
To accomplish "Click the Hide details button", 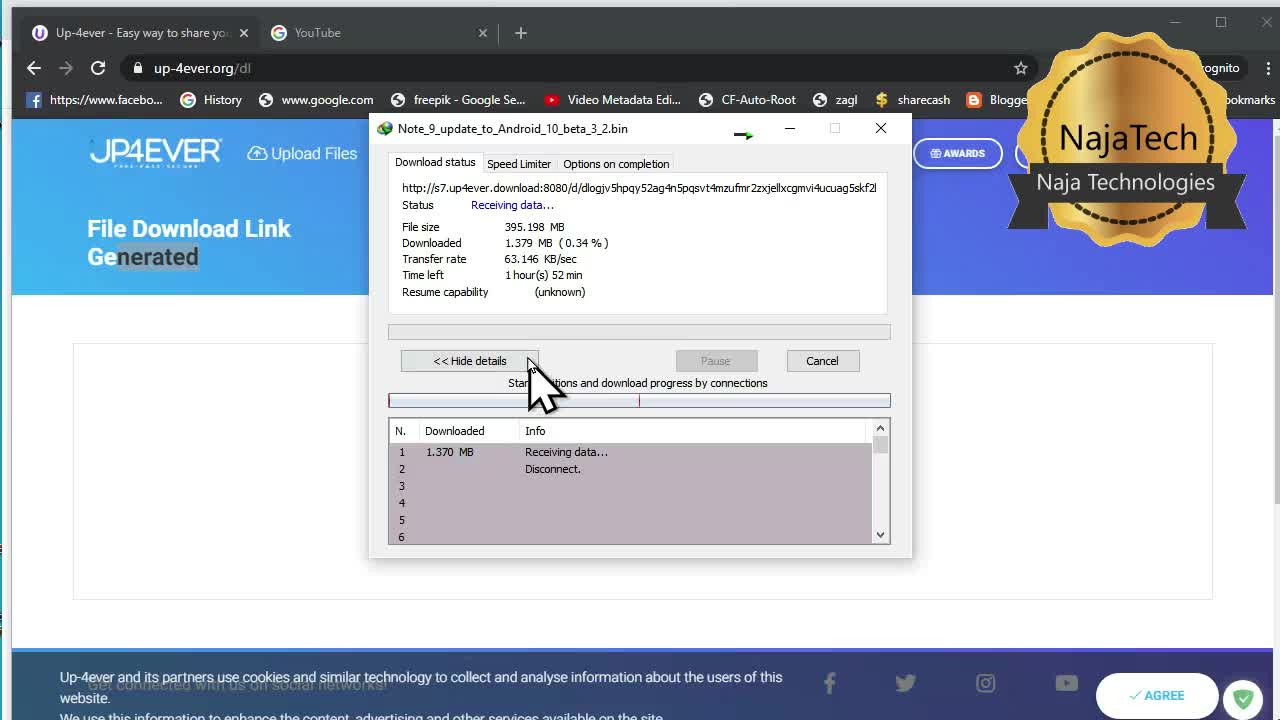I will pyautogui.click(x=470, y=361).
